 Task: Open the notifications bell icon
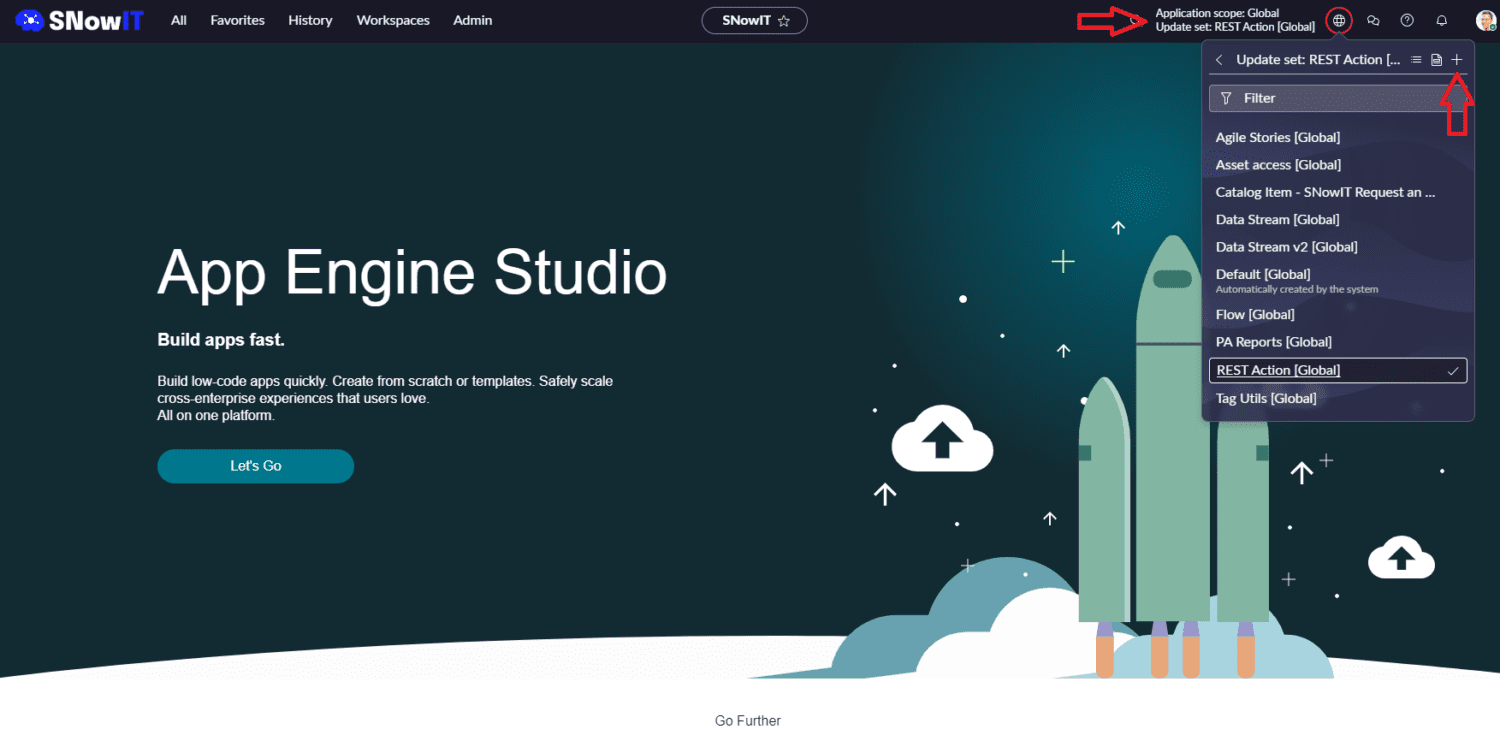(x=1440, y=20)
